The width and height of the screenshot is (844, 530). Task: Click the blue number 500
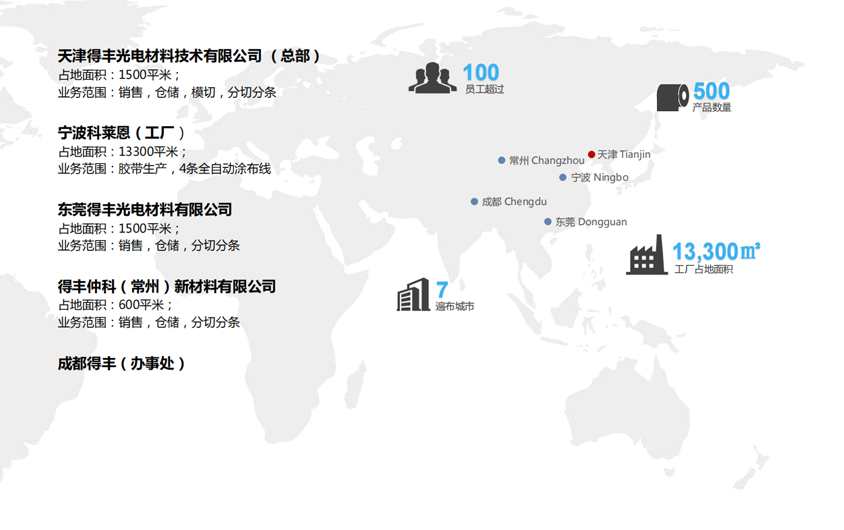click(711, 91)
